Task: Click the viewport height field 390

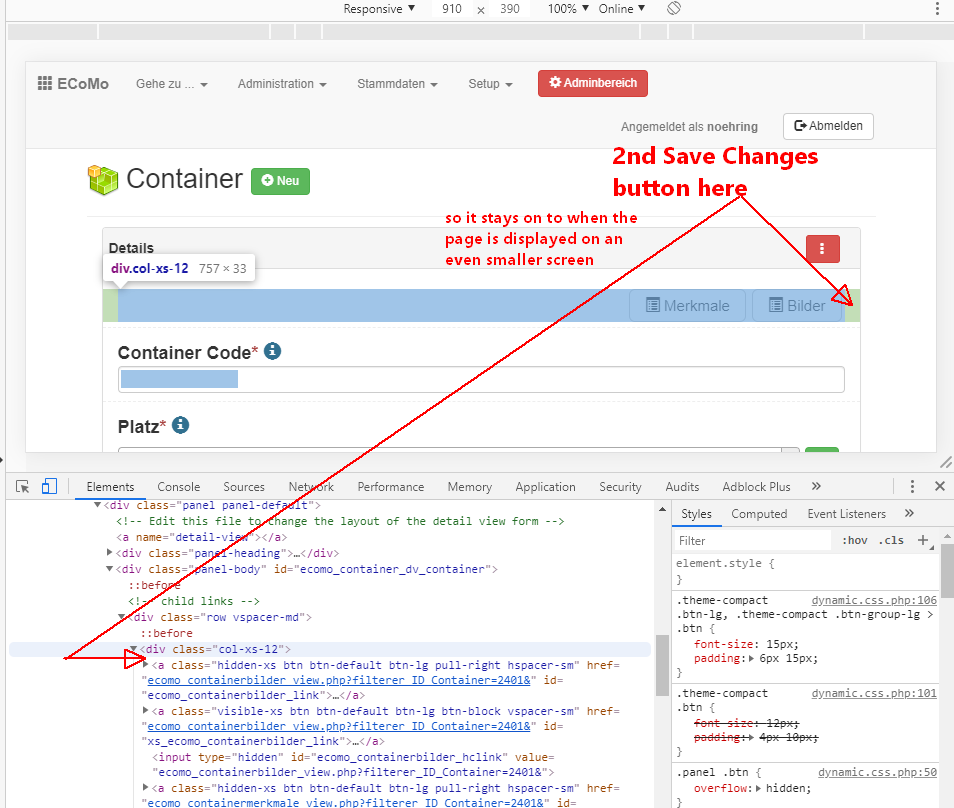Action: tap(510, 9)
